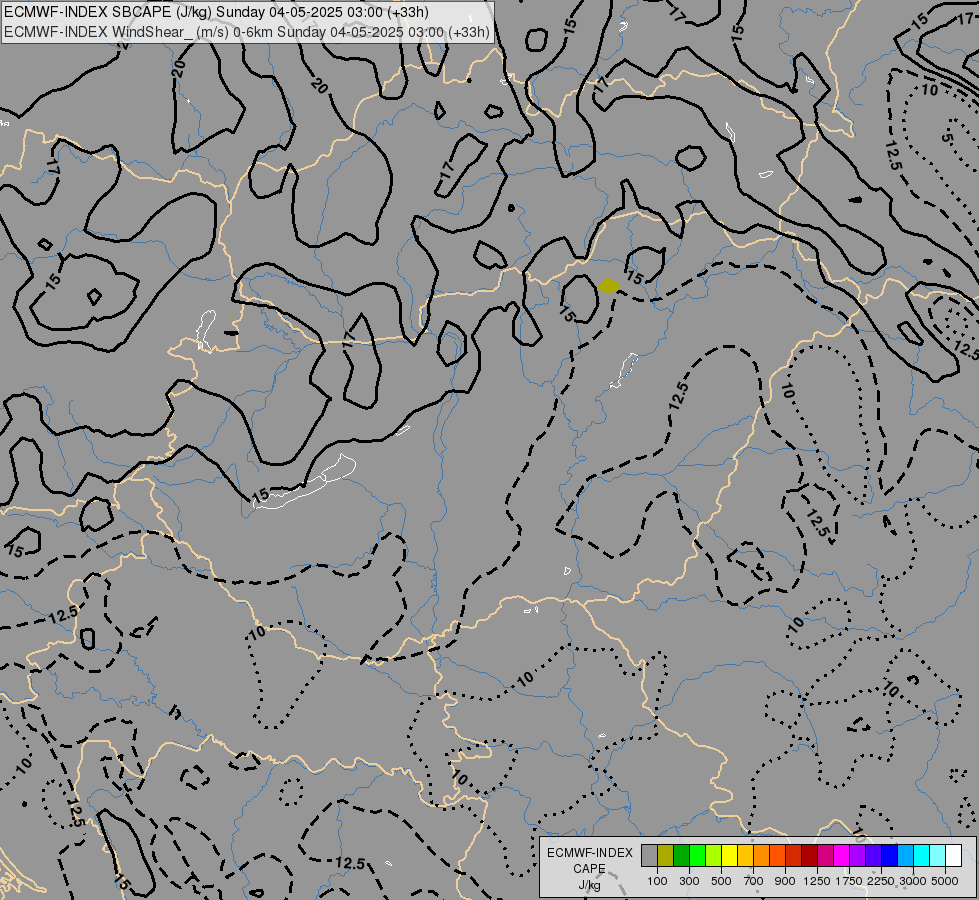Click the olive swatch in CAPE legend
Viewport: 979px width, 900px height.
(666, 856)
